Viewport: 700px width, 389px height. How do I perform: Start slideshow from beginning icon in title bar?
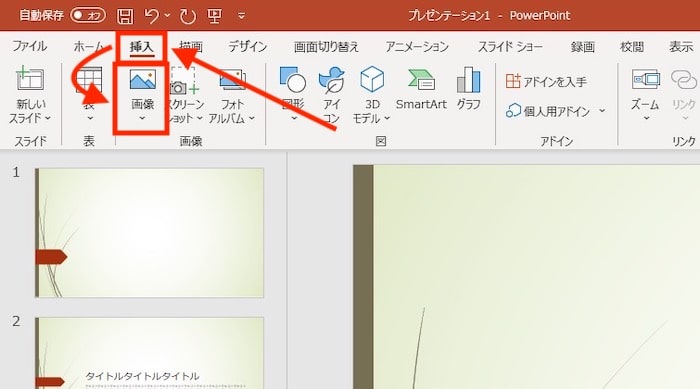pyautogui.click(x=215, y=16)
